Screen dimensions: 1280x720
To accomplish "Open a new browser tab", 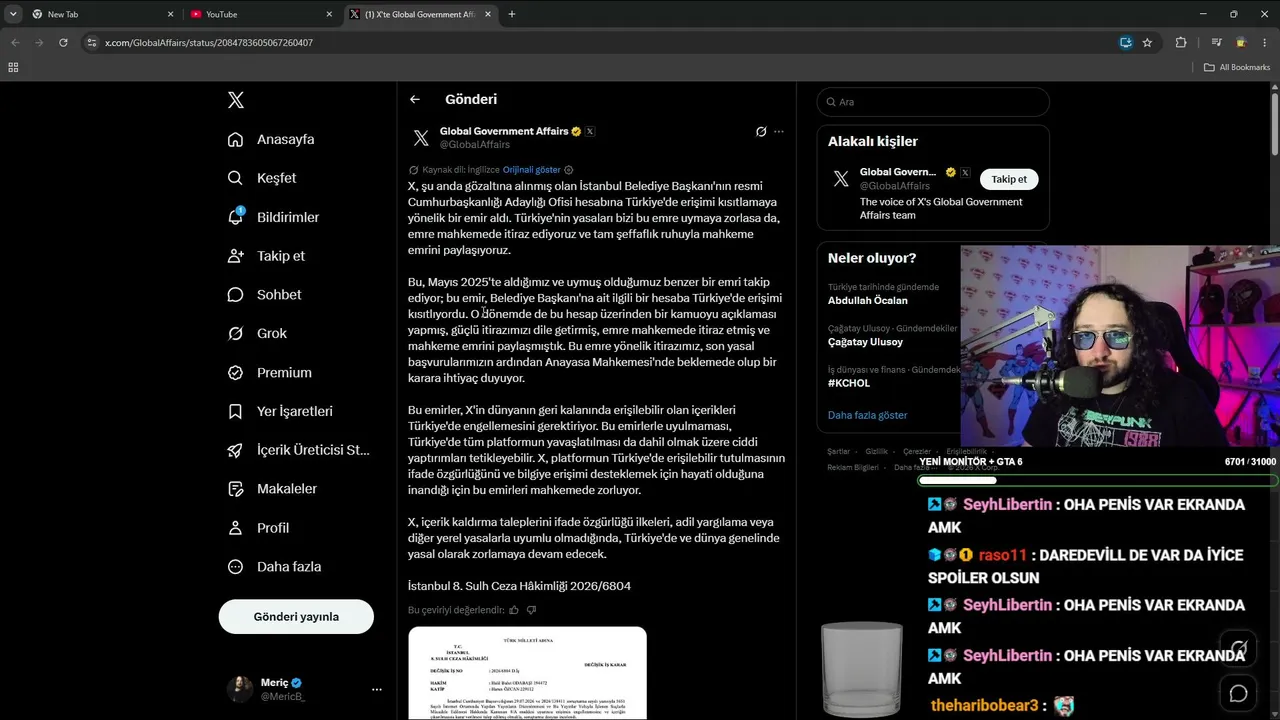I will pos(512,14).
